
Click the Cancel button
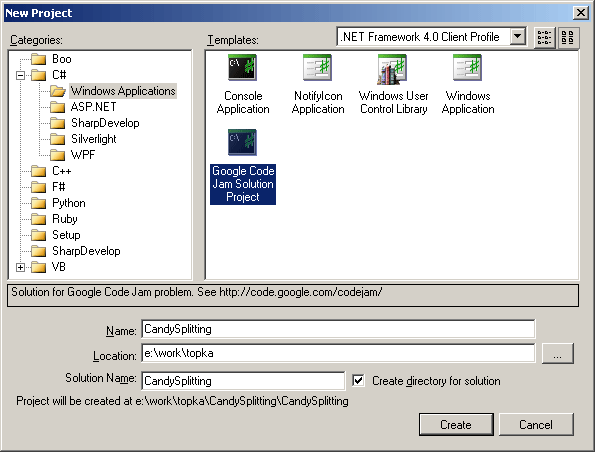click(536, 424)
